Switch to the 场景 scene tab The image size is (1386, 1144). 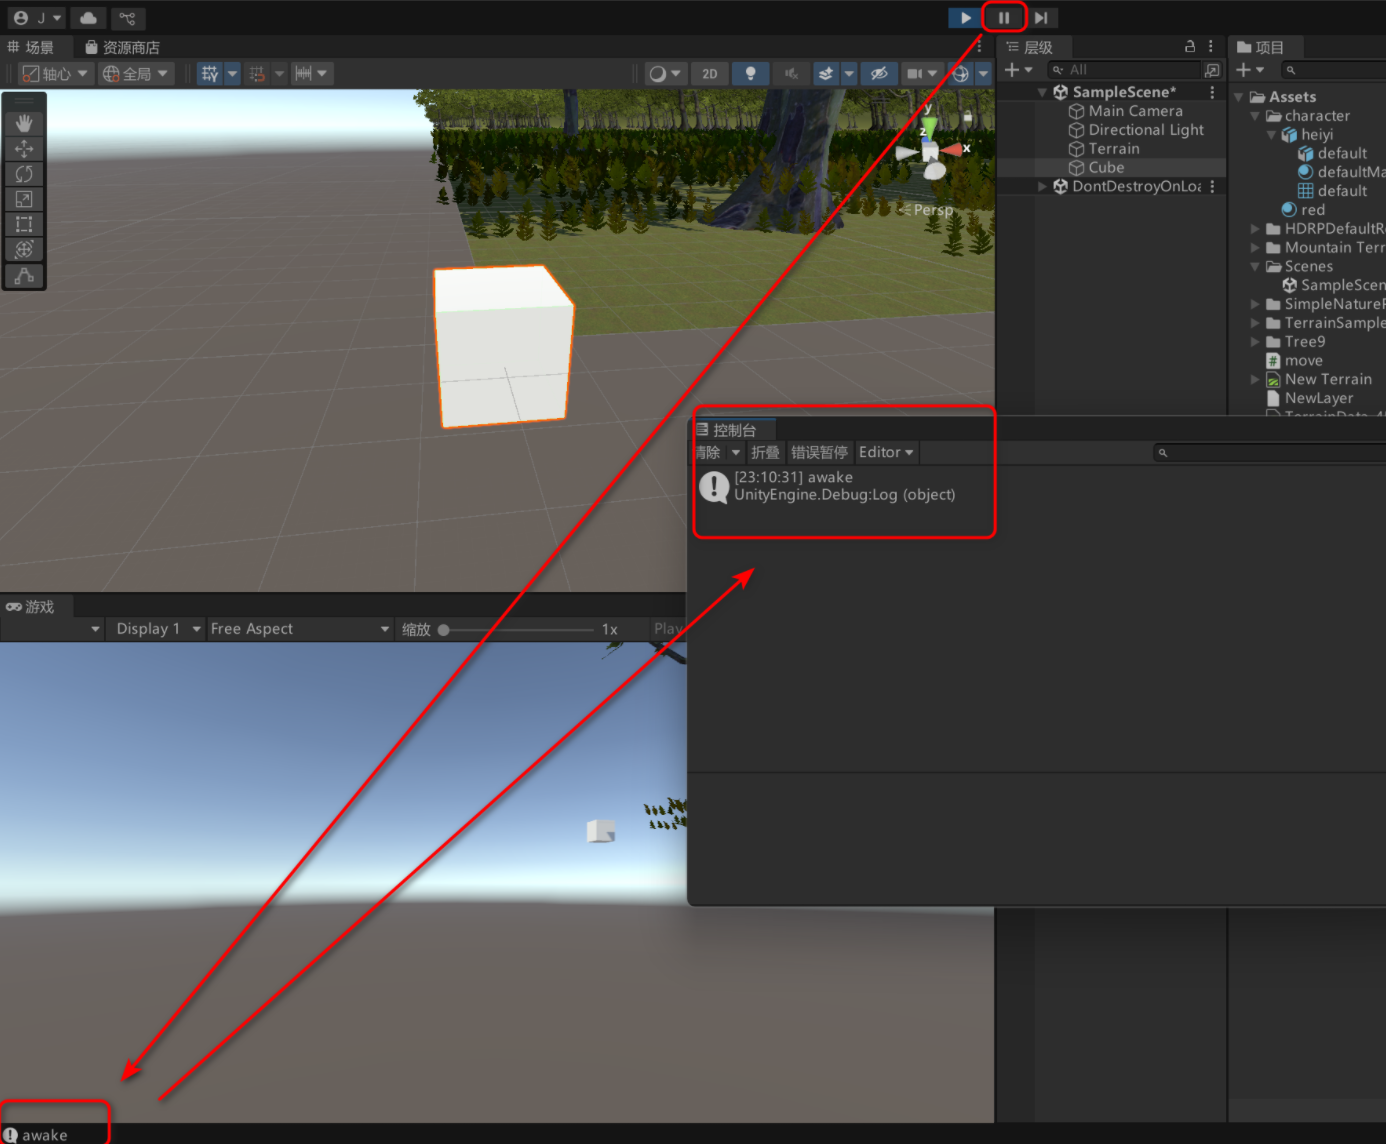pos(31,47)
